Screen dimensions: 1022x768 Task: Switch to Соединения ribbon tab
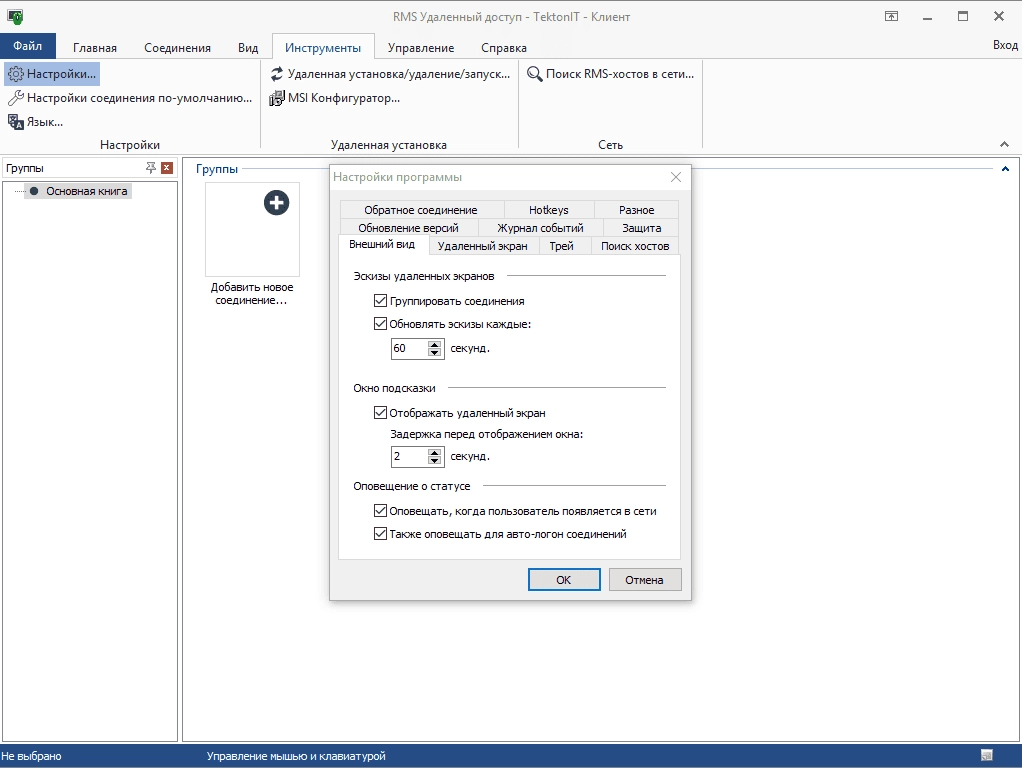tap(177, 48)
